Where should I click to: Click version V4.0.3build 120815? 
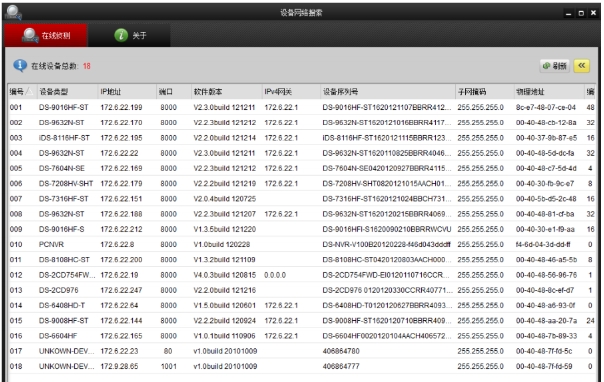[225, 275]
